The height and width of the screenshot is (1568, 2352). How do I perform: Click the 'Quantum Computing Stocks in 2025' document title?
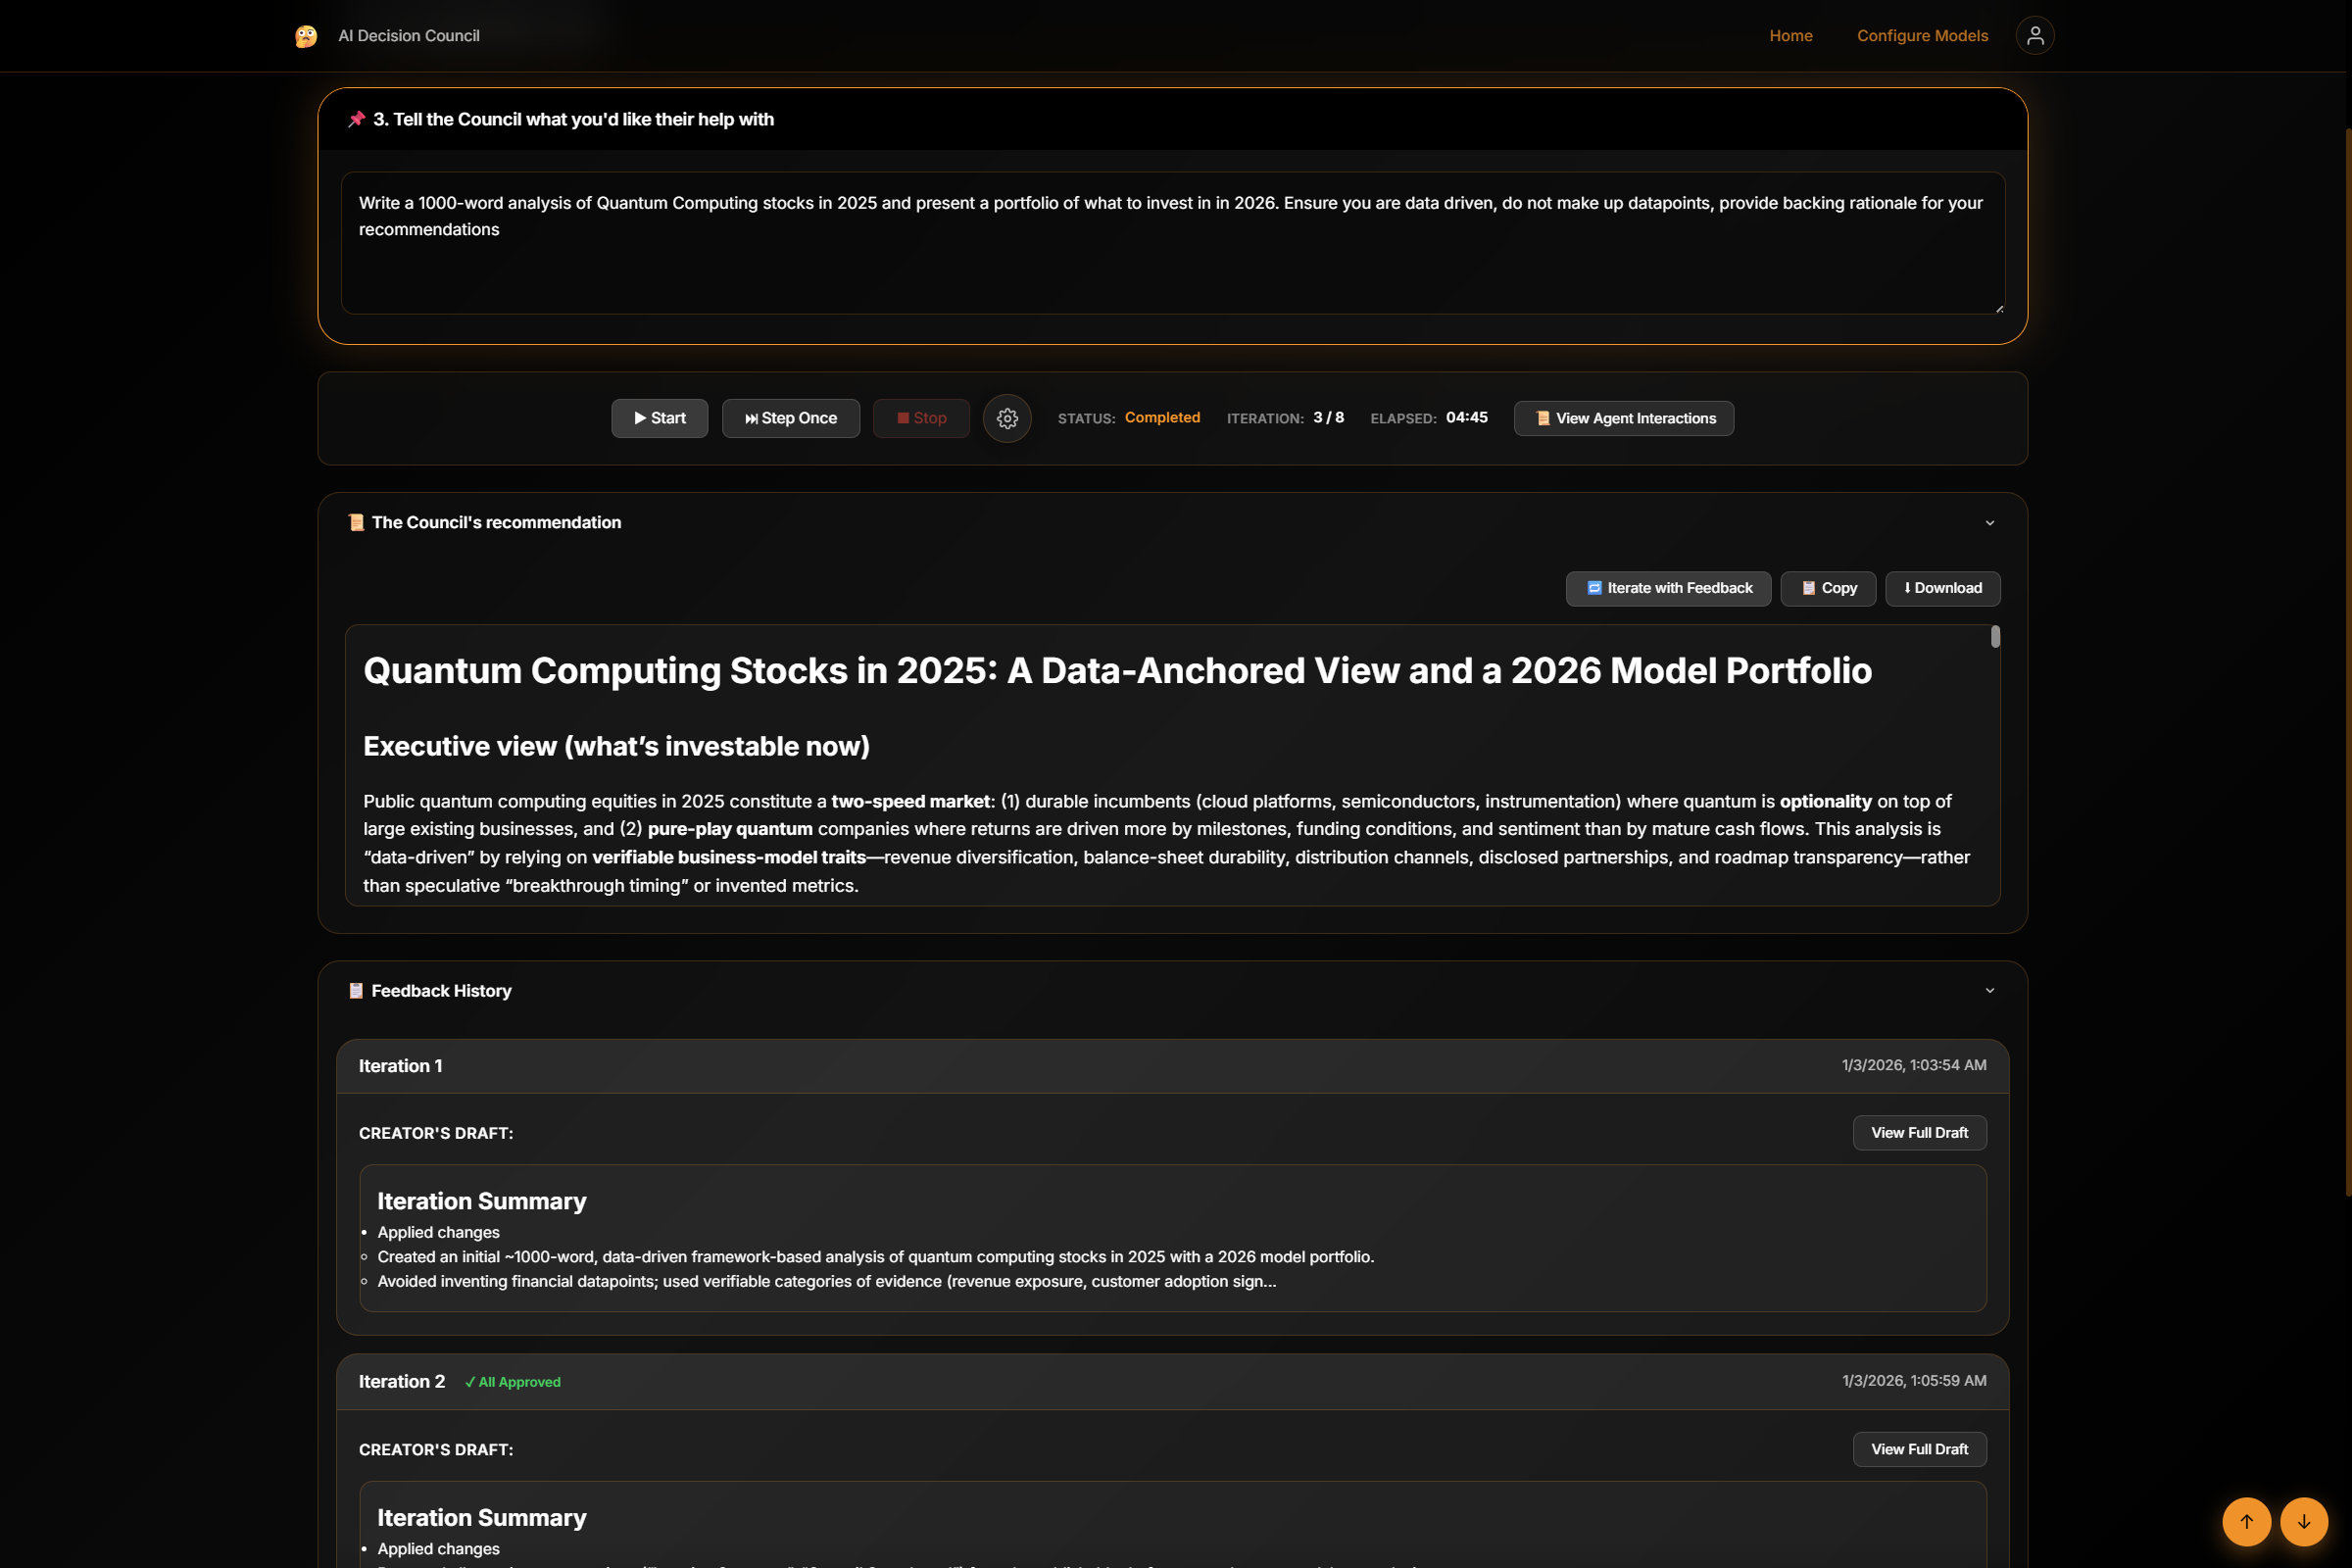[1117, 671]
